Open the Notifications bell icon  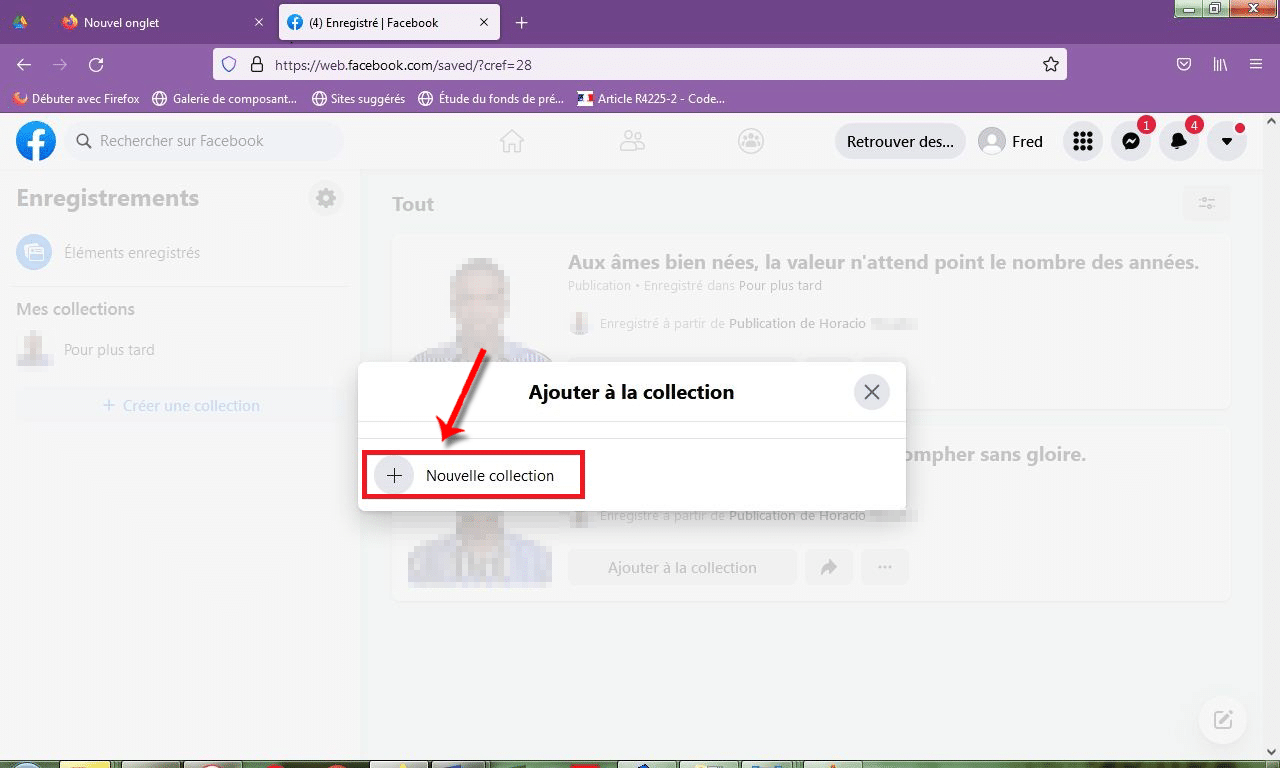point(1179,141)
